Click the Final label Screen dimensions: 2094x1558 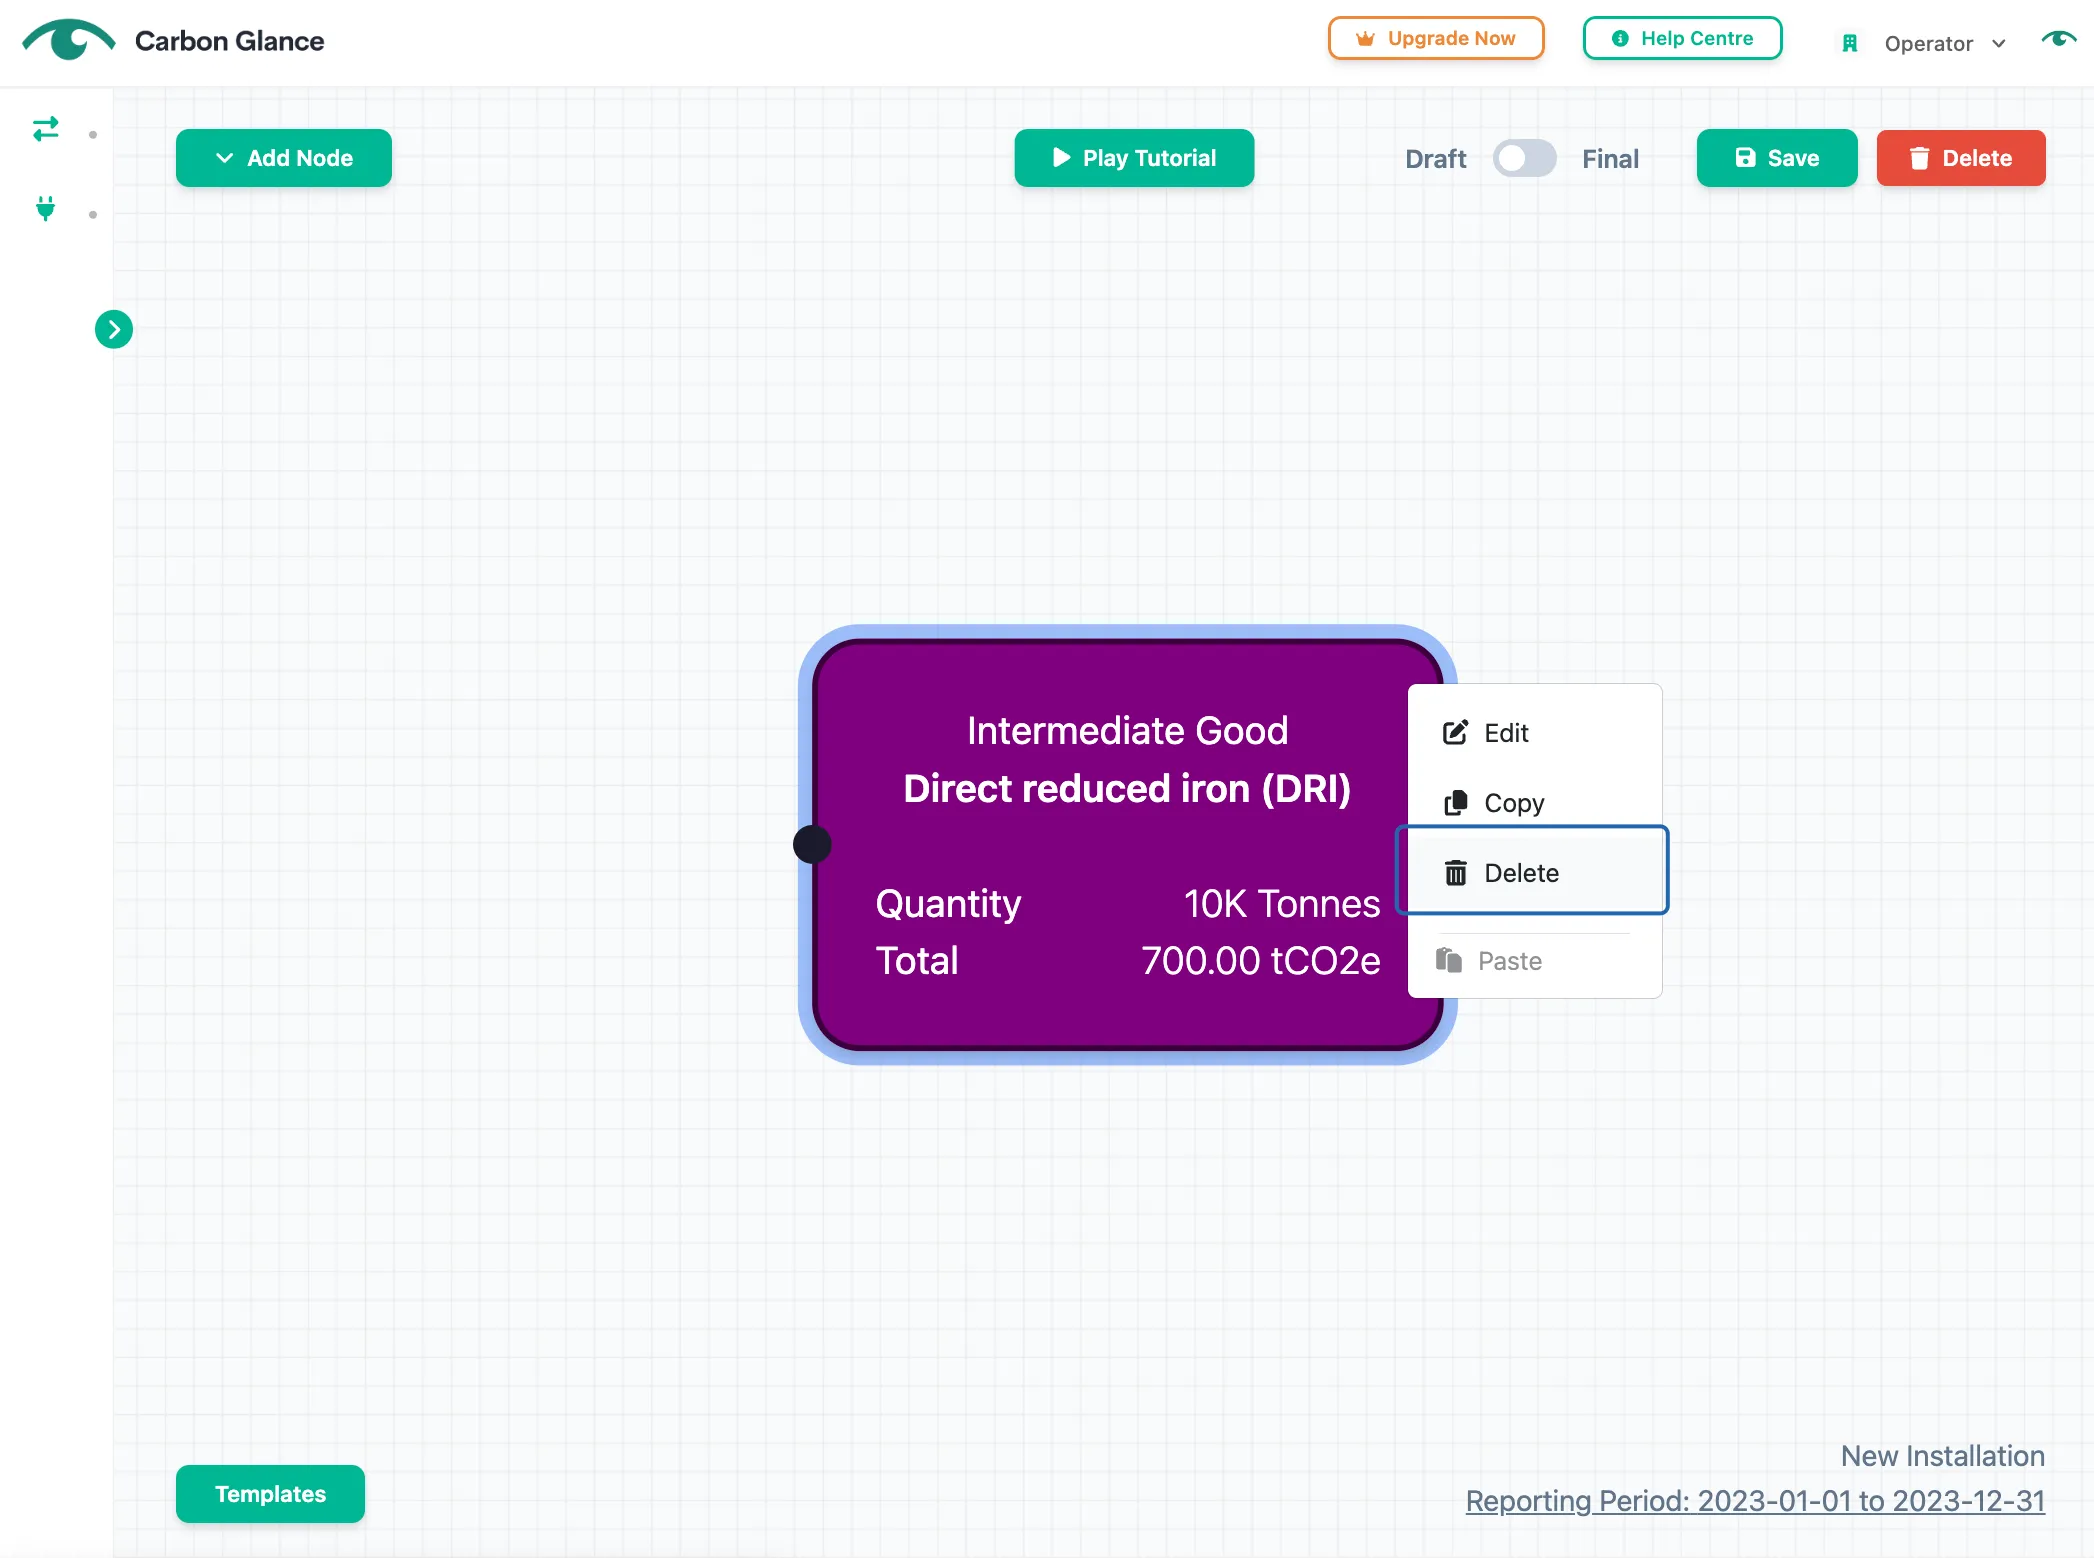pos(1610,159)
